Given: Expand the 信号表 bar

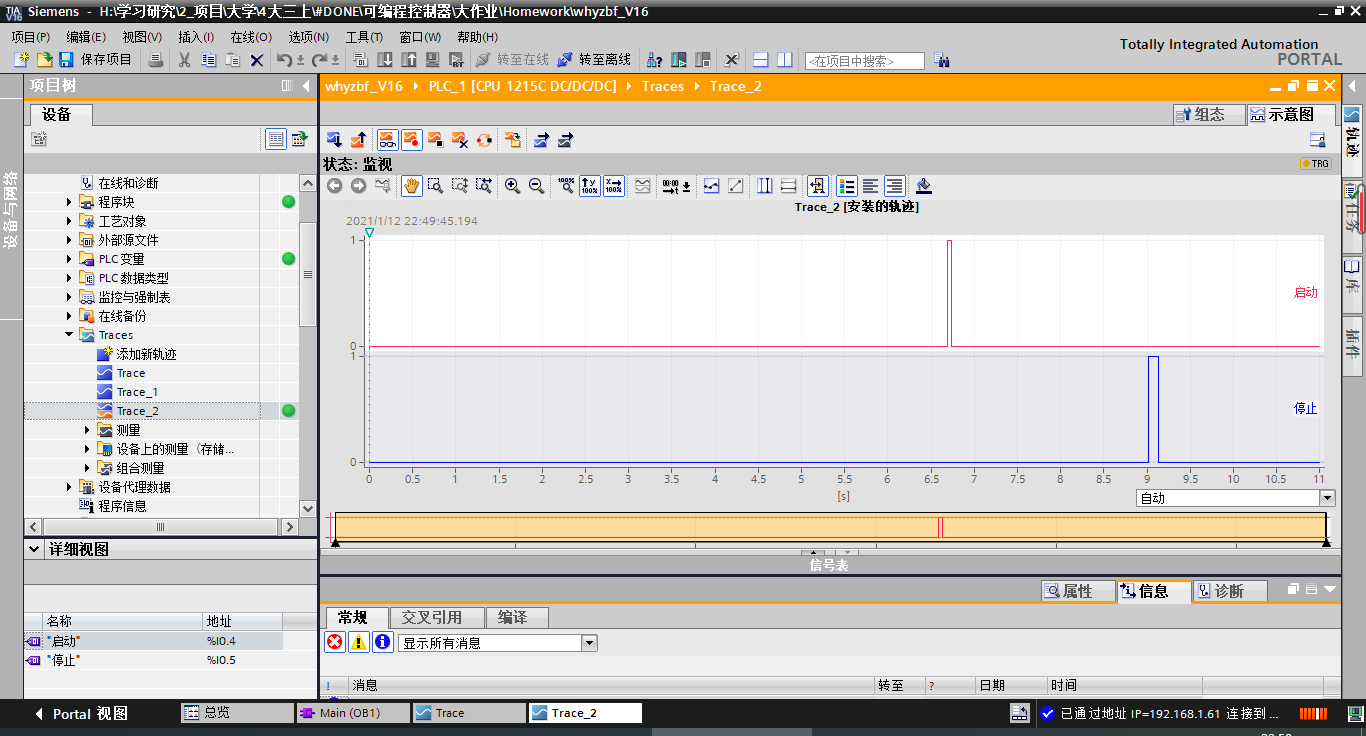Looking at the screenshot, I should (x=829, y=565).
